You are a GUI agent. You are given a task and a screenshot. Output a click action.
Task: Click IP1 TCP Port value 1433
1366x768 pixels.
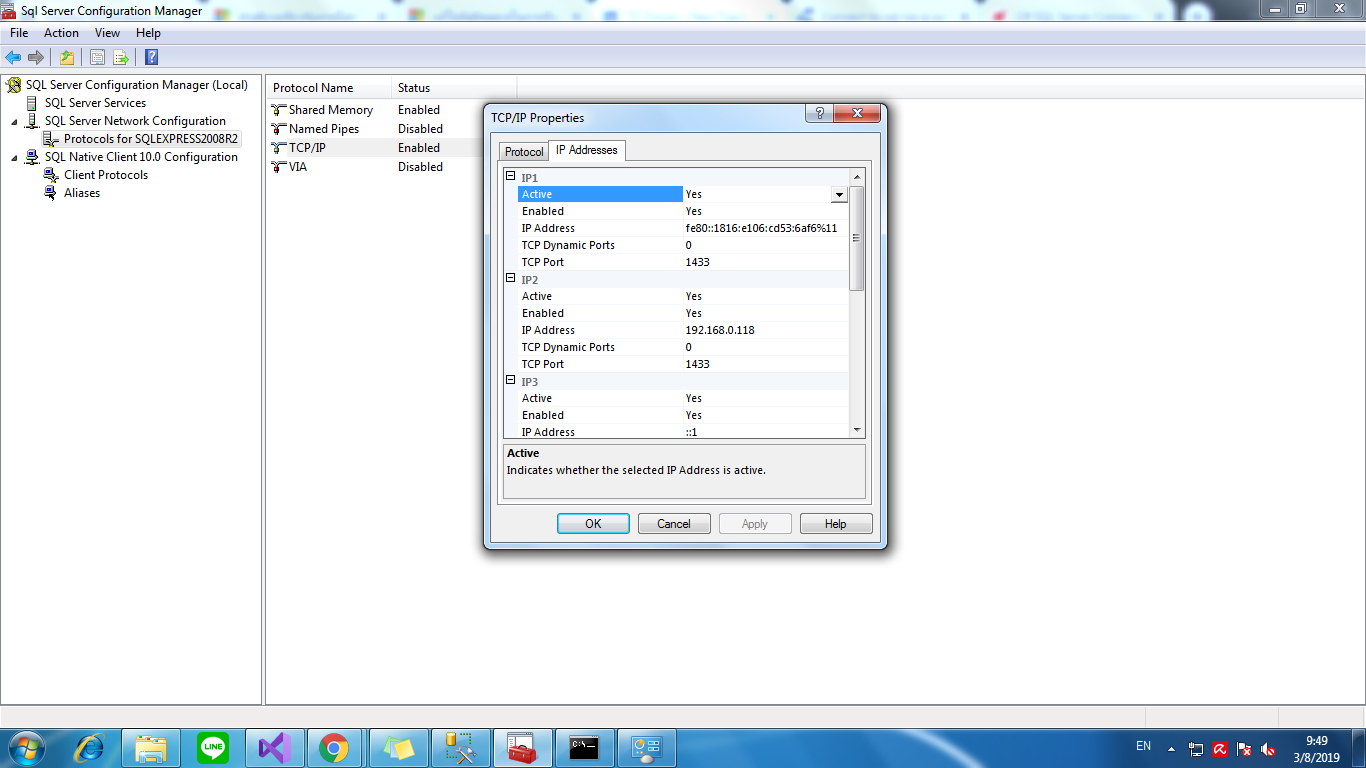coord(697,262)
